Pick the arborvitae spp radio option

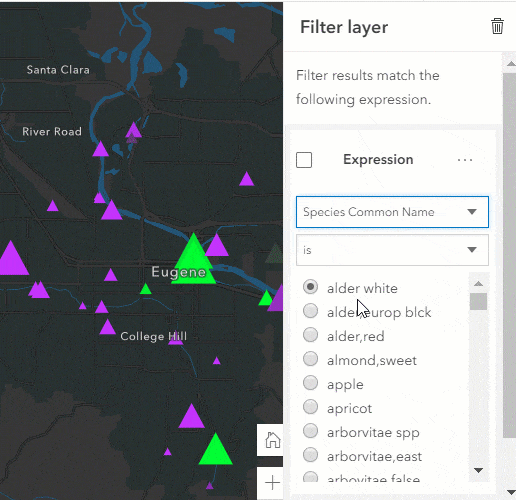310,431
